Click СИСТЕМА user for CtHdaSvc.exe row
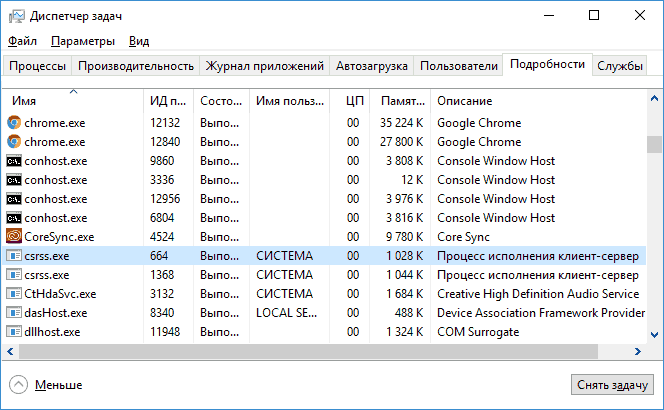 point(285,294)
